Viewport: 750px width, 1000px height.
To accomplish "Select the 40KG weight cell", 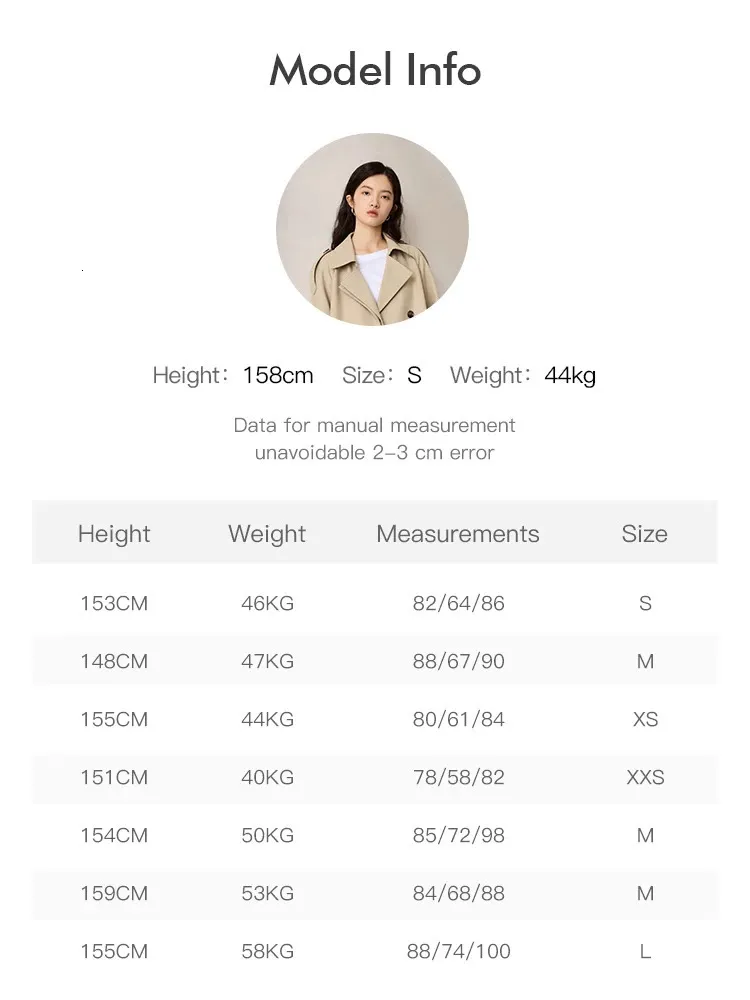I will coord(267,777).
